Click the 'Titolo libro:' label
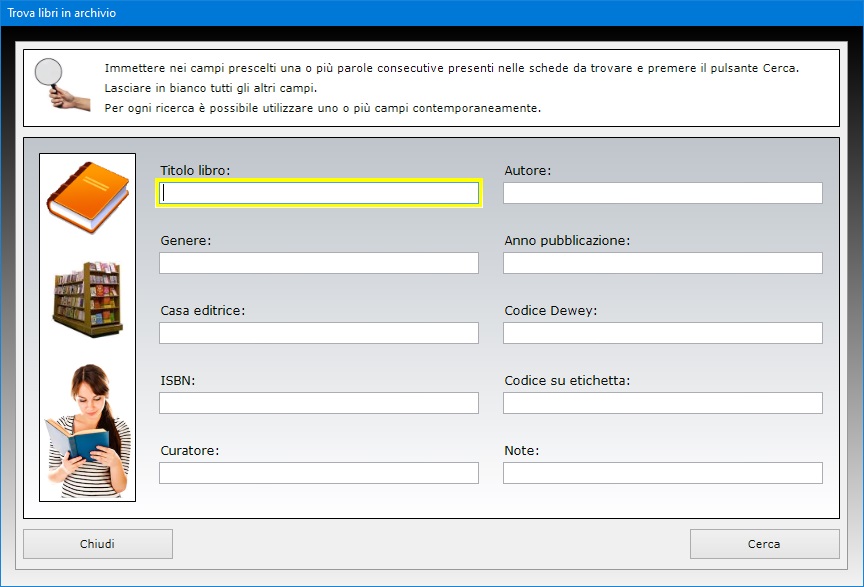Viewport: 864px width, 587px height. 195,170
